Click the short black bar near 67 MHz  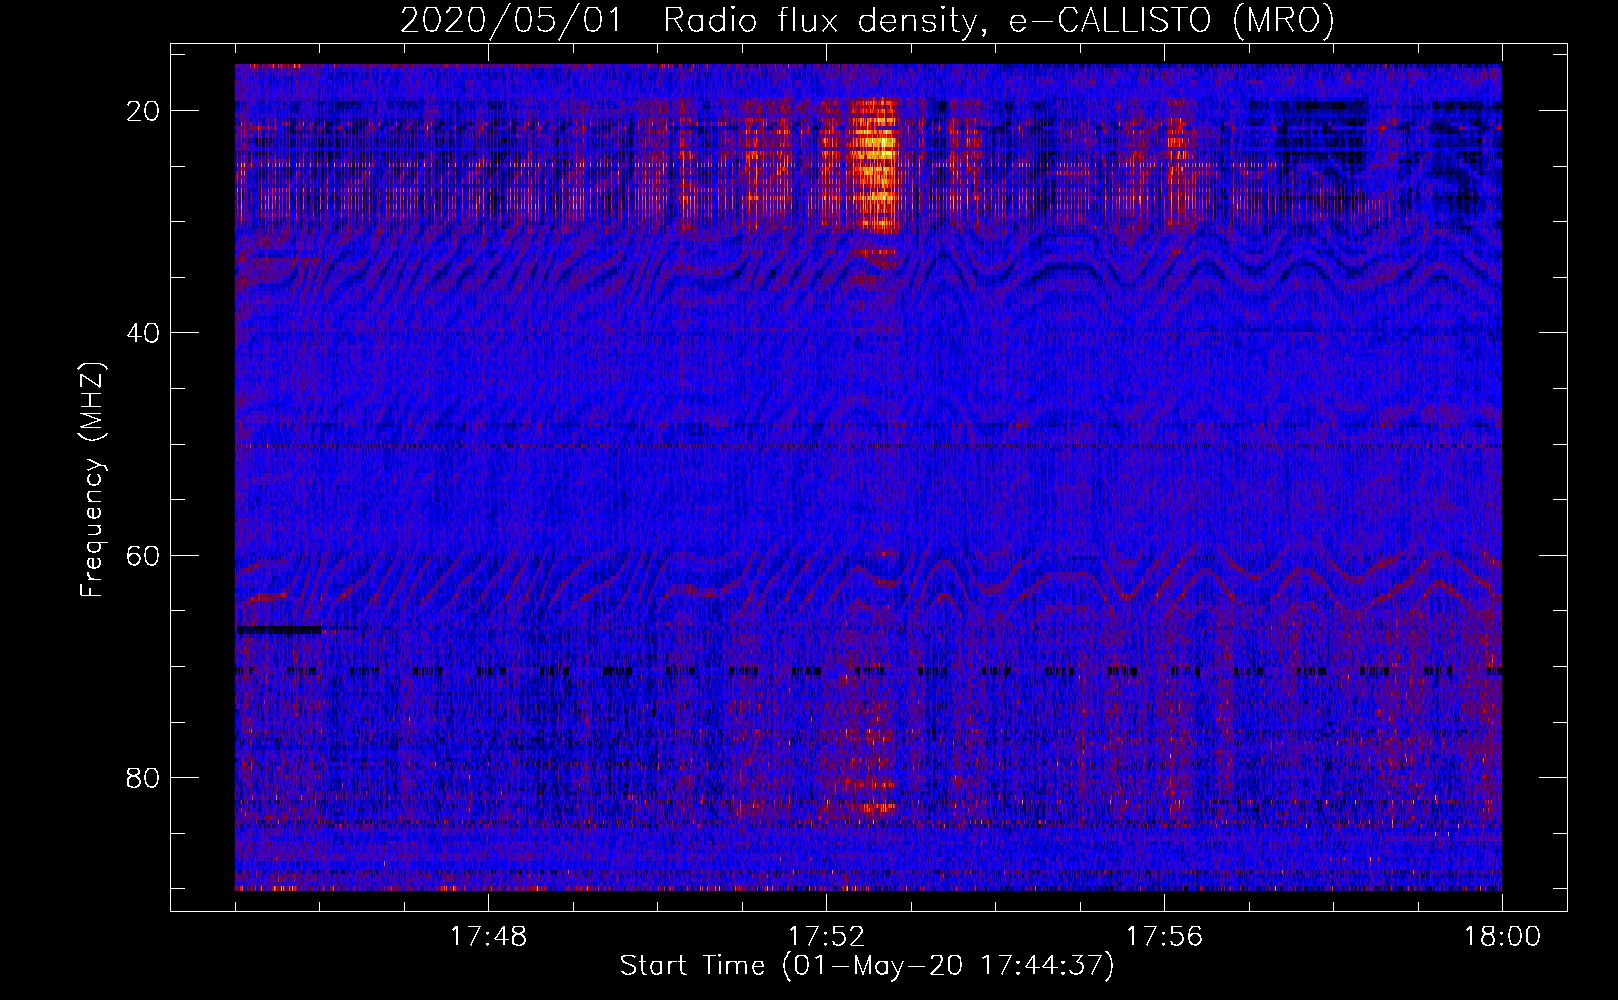click(x=280, y=630)
